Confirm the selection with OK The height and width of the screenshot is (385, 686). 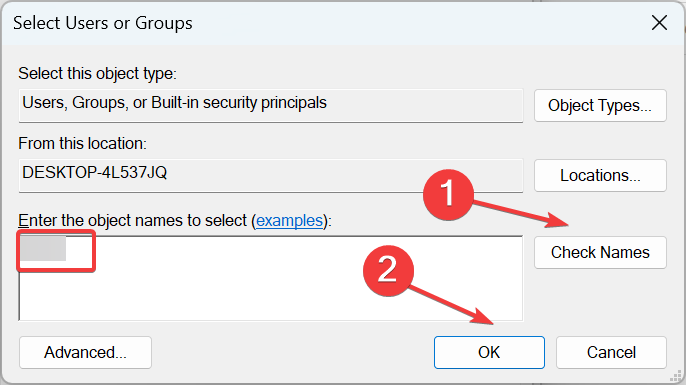click(489, 353)
